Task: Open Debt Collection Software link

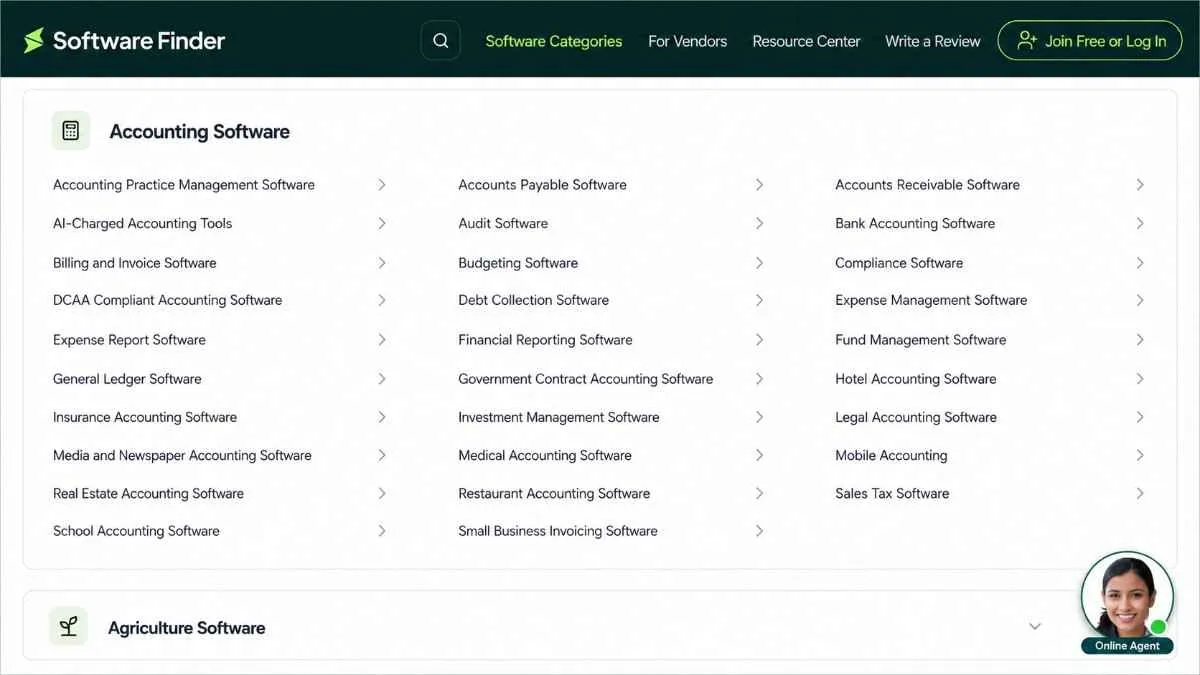Action: [x=533, y=300]
